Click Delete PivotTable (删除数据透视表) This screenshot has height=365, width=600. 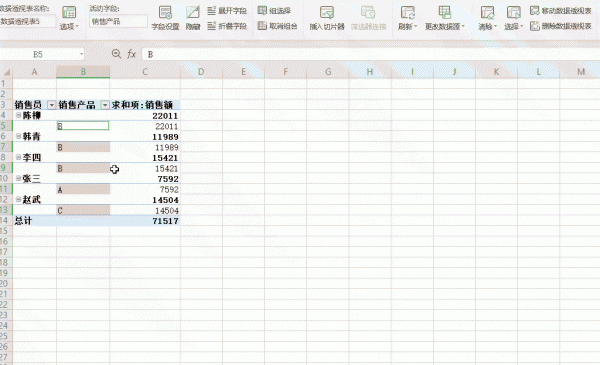coord(561,26)
